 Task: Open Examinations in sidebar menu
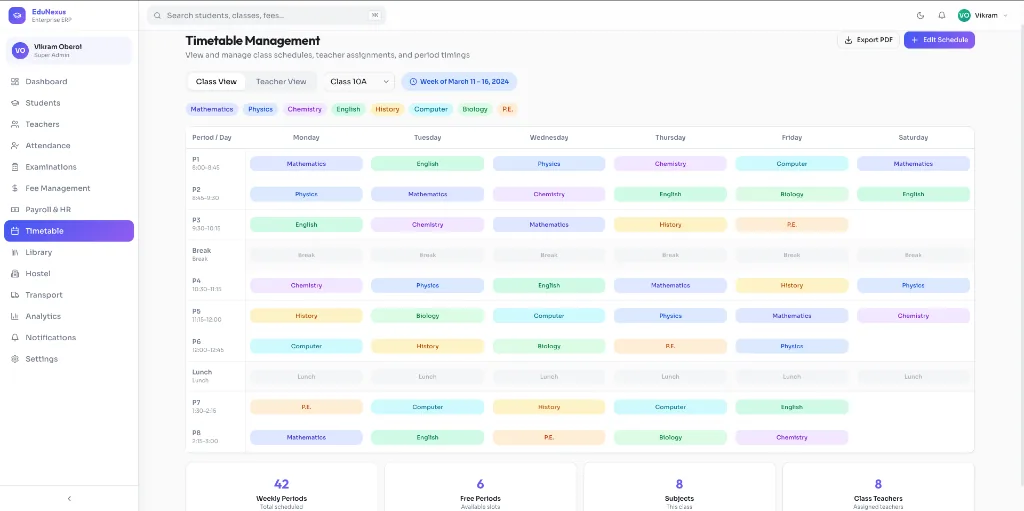tap(69, 167)
